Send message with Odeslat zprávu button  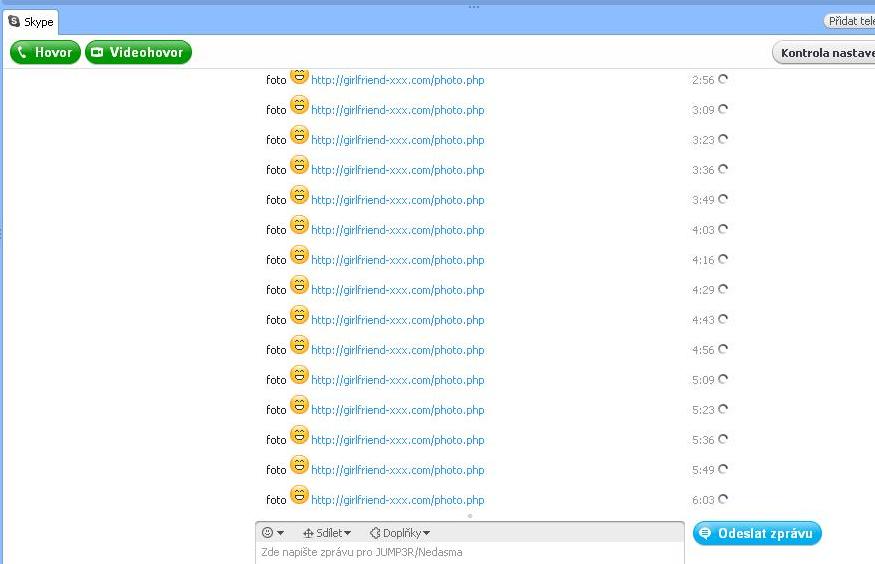click(x=757, y=533)
